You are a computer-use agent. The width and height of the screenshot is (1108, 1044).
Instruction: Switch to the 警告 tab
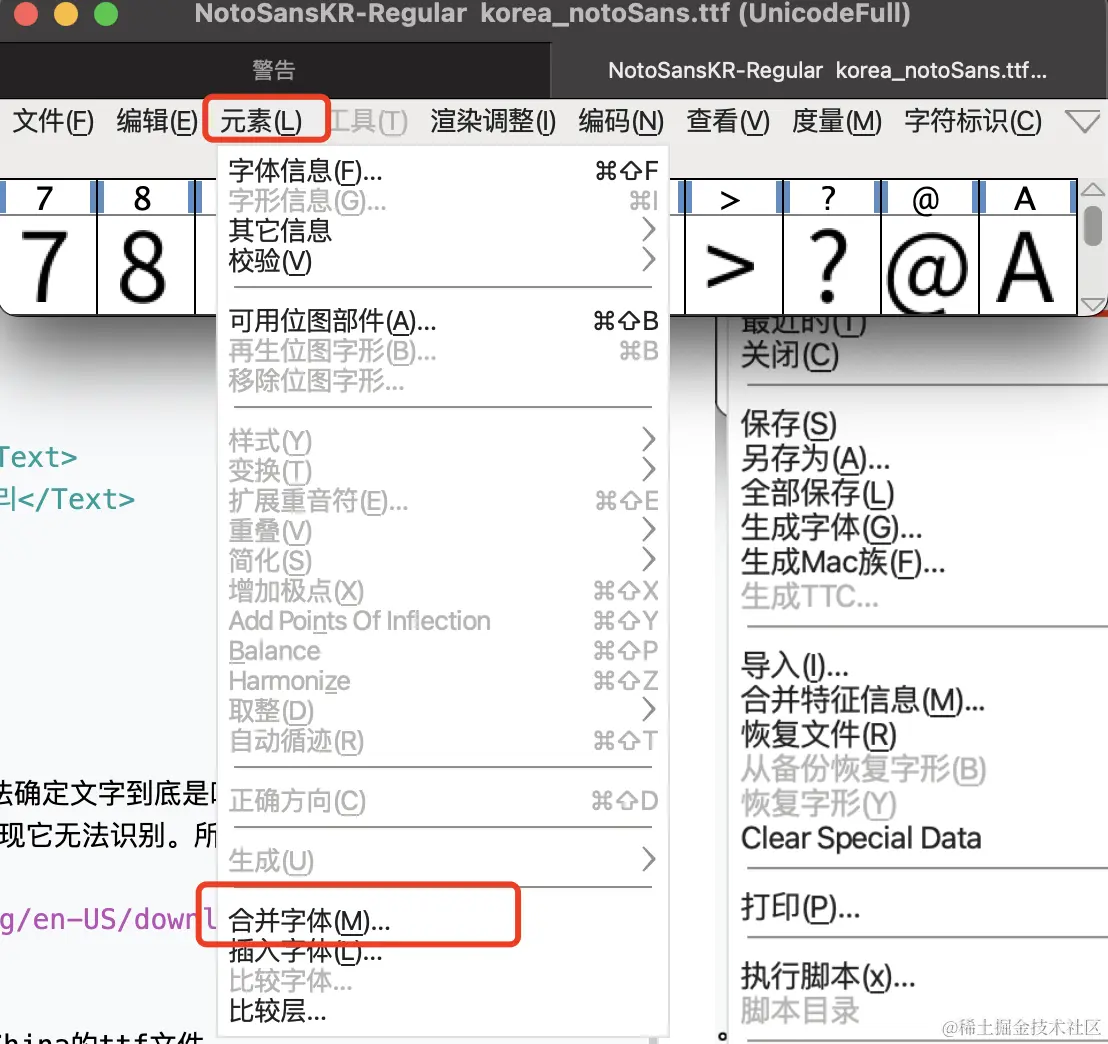click(274, 70)
